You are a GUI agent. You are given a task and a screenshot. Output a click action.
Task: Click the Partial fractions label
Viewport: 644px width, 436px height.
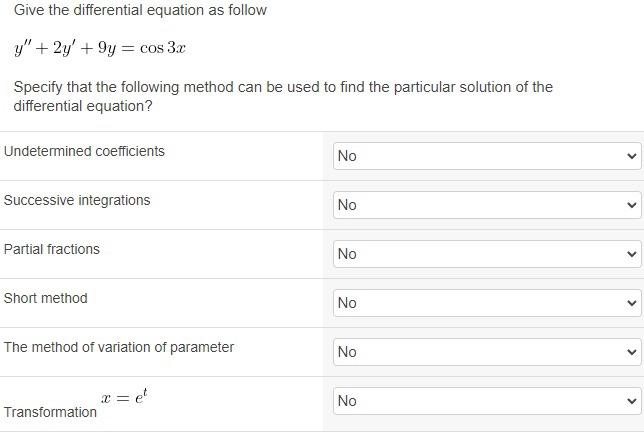[52, 249]
